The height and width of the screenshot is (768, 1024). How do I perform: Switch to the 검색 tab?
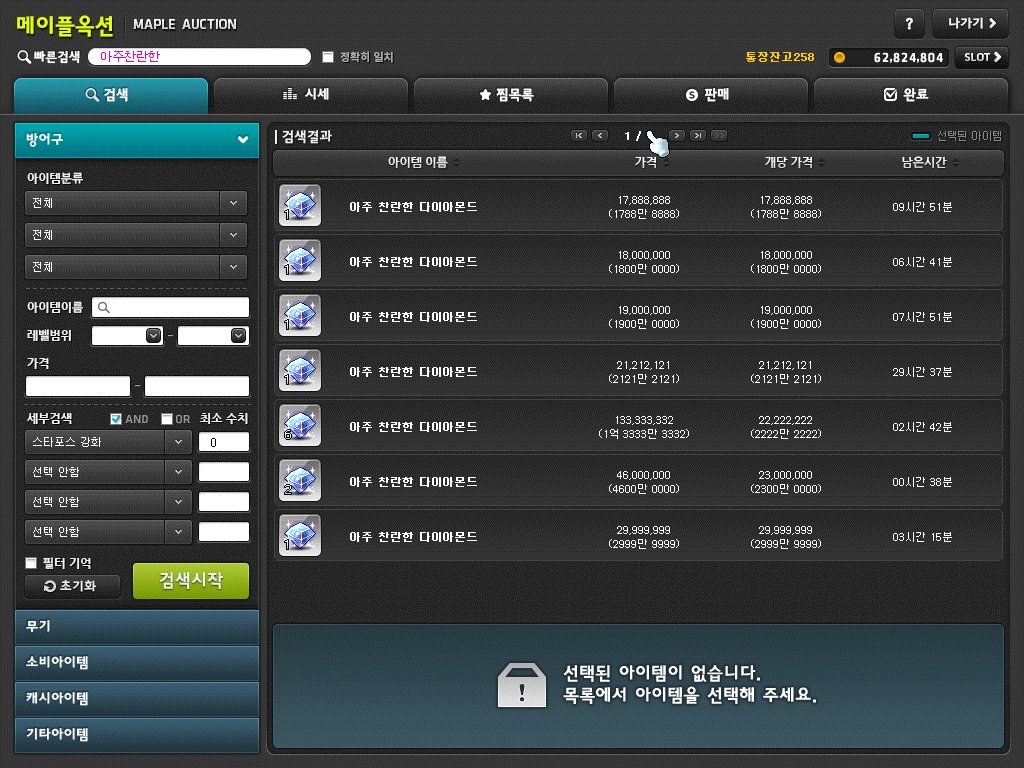(111, 95)
